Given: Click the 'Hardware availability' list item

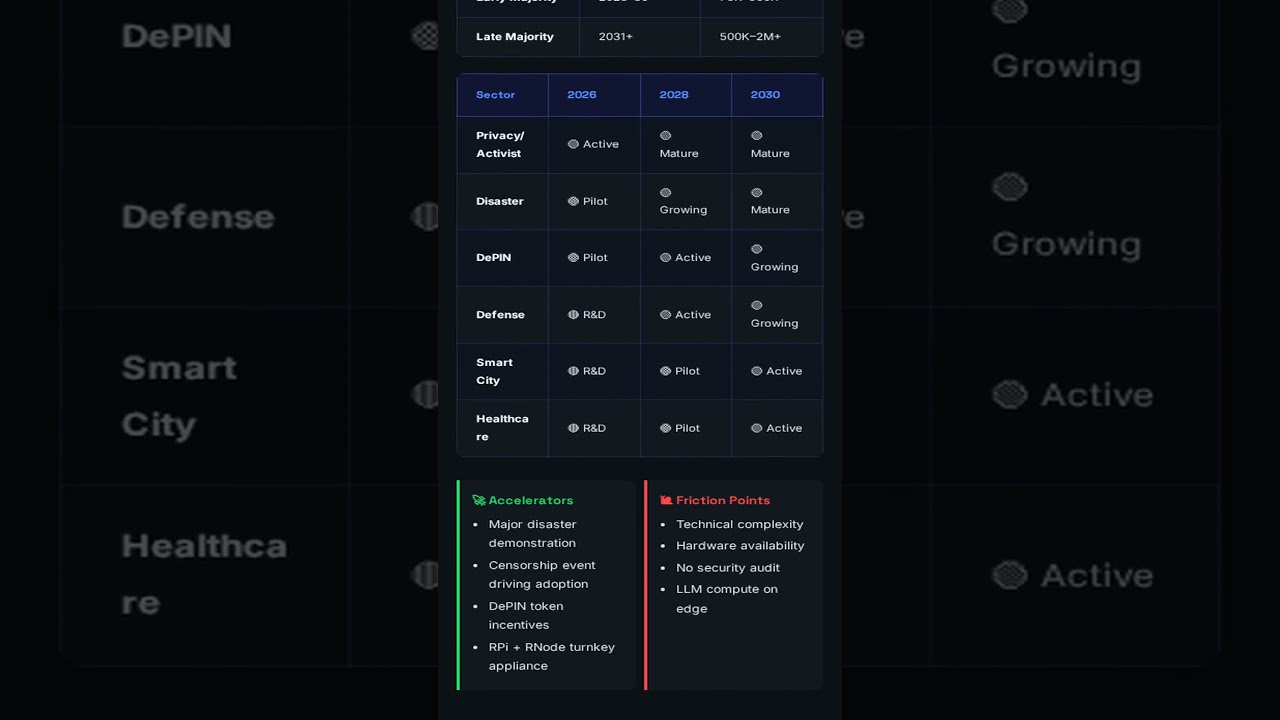Looking at the screenshot, I should 739,546.
